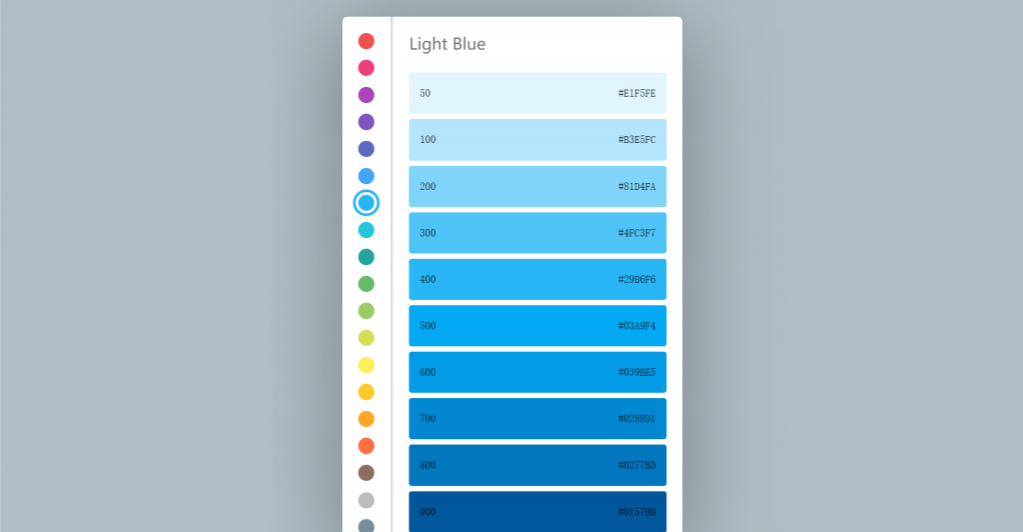Viewport: 1023px width, 532px height.
Task: Pick the yellow color dot
Action: pos(366,365)
